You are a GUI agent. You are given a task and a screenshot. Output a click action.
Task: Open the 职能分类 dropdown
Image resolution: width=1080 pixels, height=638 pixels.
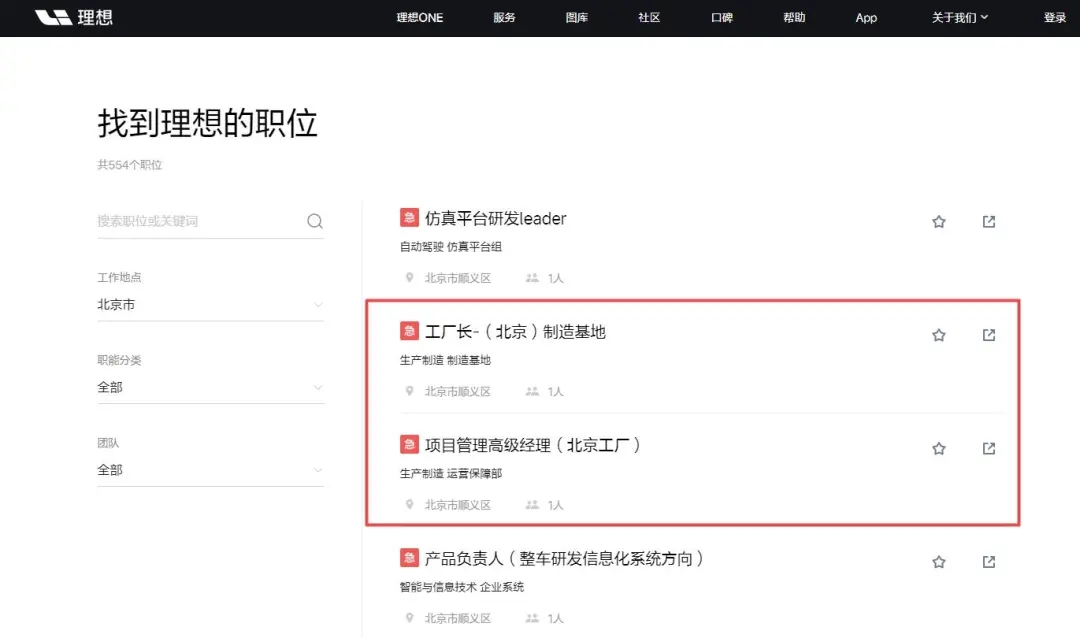tap(210, 387)
